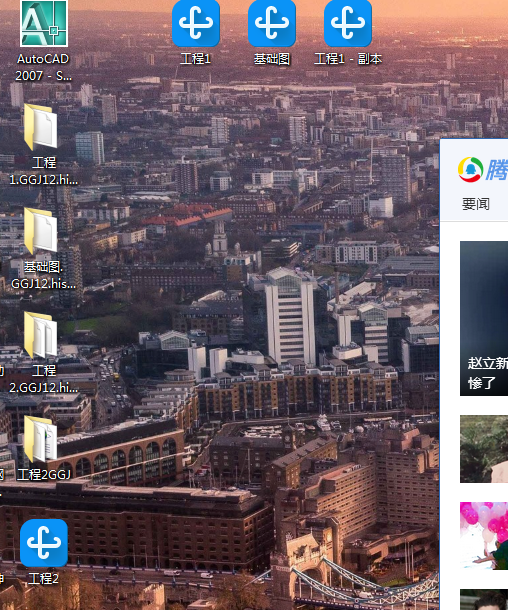
Task: Select the 工程1 - 副本 label text
Action: (348, 59)
